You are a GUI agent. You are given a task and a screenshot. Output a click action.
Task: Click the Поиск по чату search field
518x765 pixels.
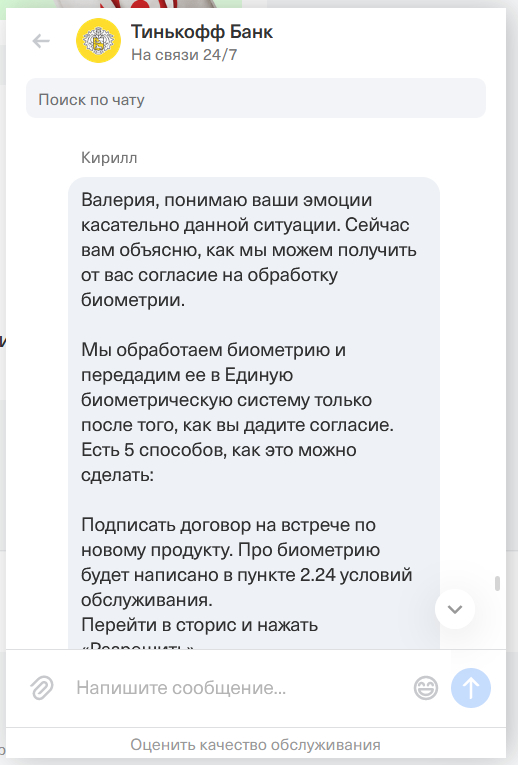[256, 98]
